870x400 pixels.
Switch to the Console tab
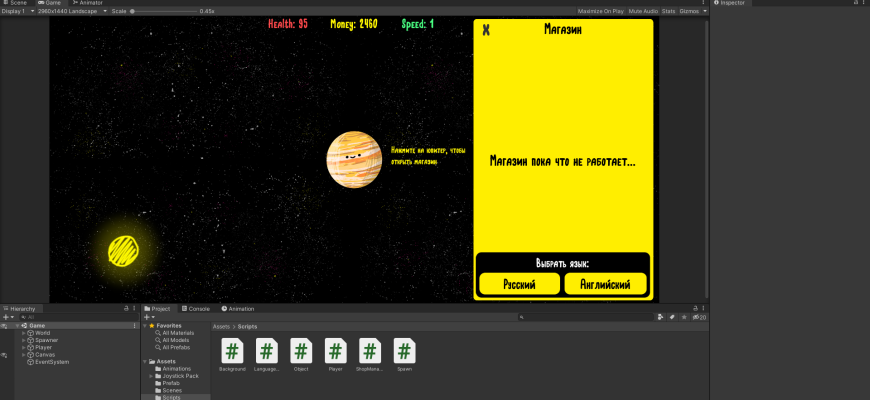tap(196, 309)
